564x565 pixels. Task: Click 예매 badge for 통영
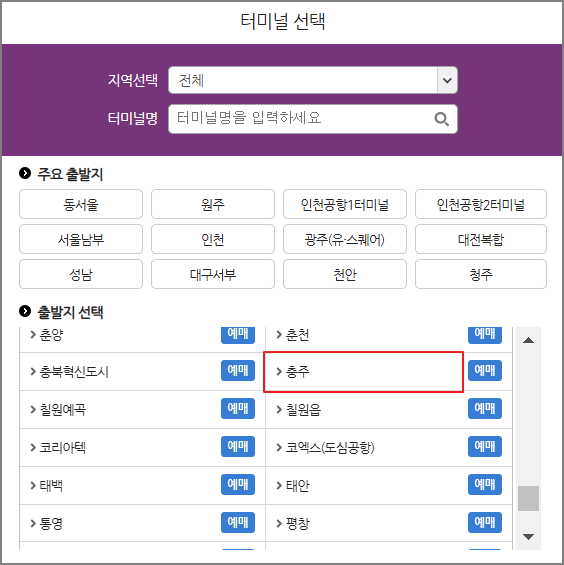tap(238, 522)
